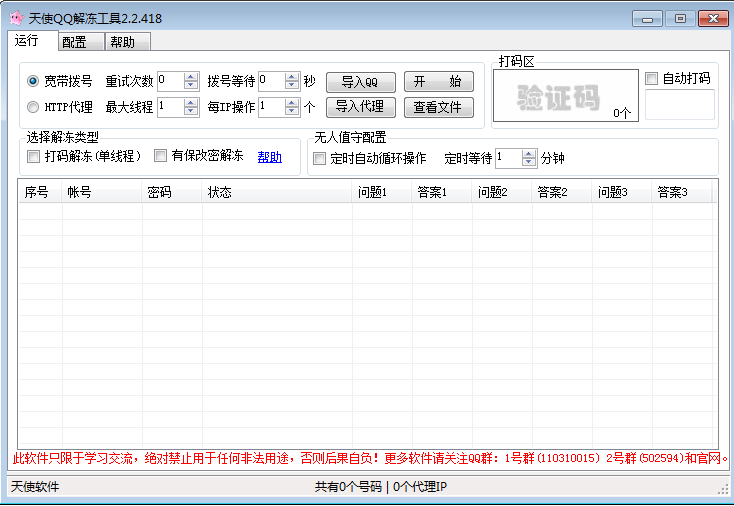The width and height of the screenshot is (734, 506).
Task: Click the 答案1 column header
Action: point(442,192)
